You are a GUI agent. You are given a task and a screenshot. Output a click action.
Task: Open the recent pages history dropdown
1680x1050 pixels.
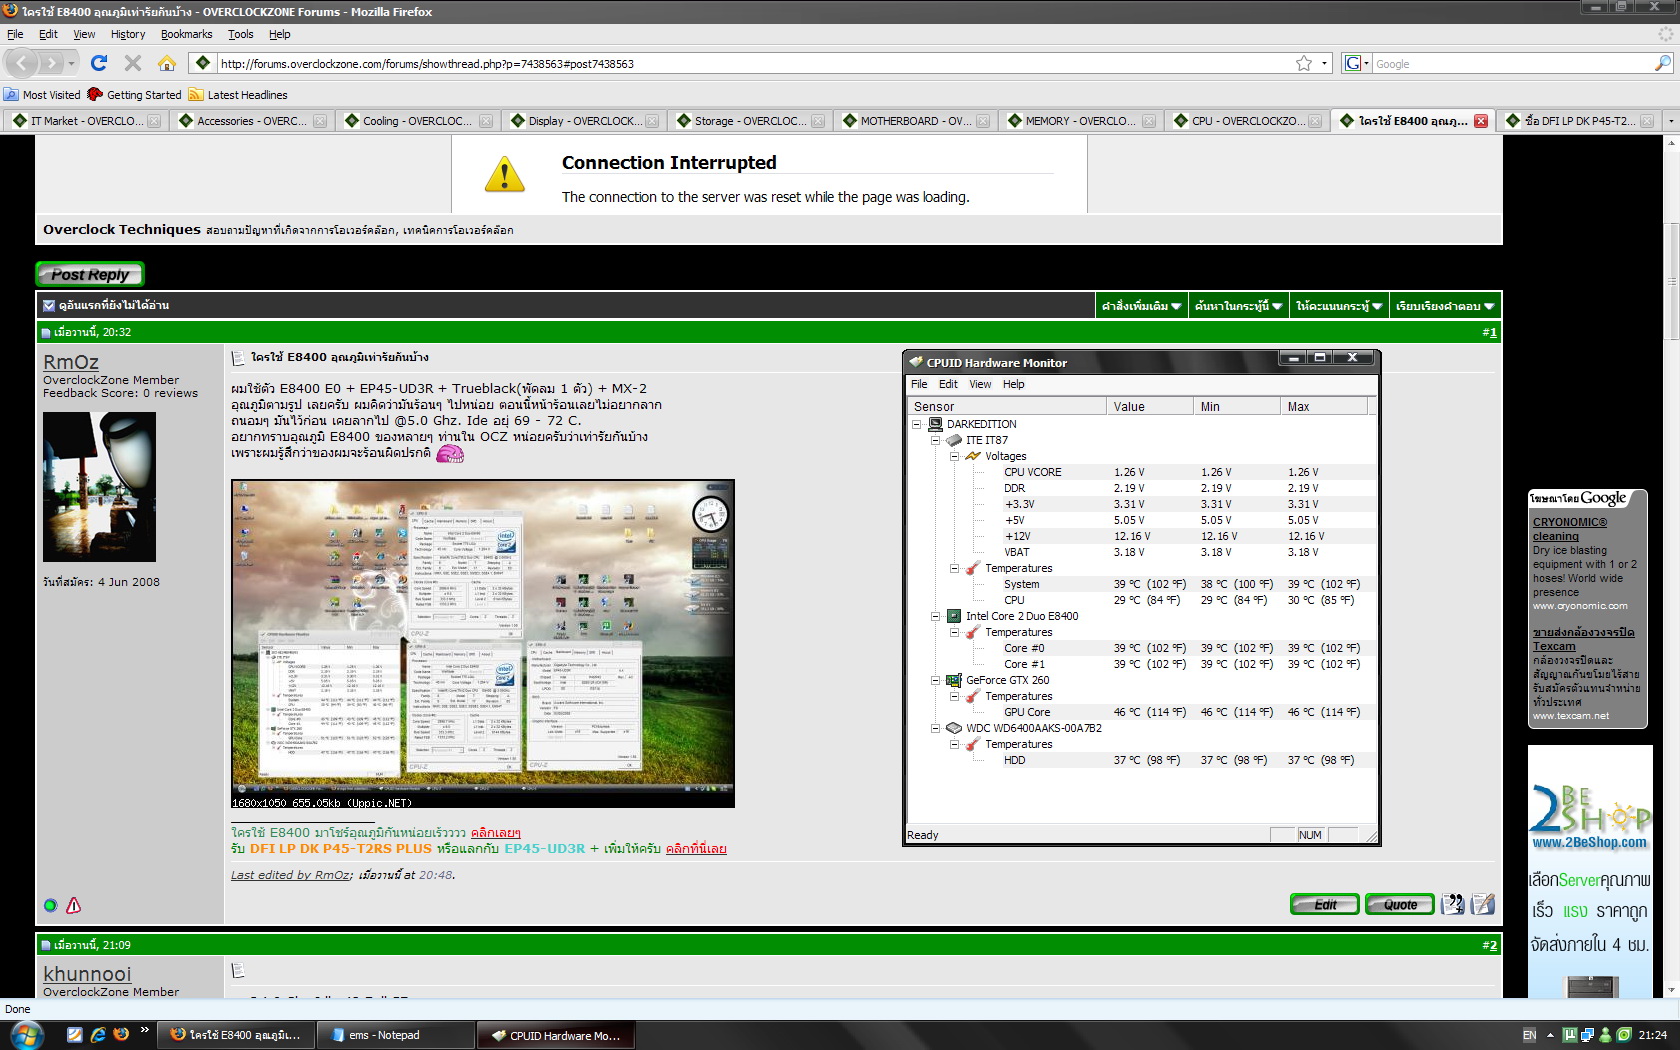tap(71, 63)
